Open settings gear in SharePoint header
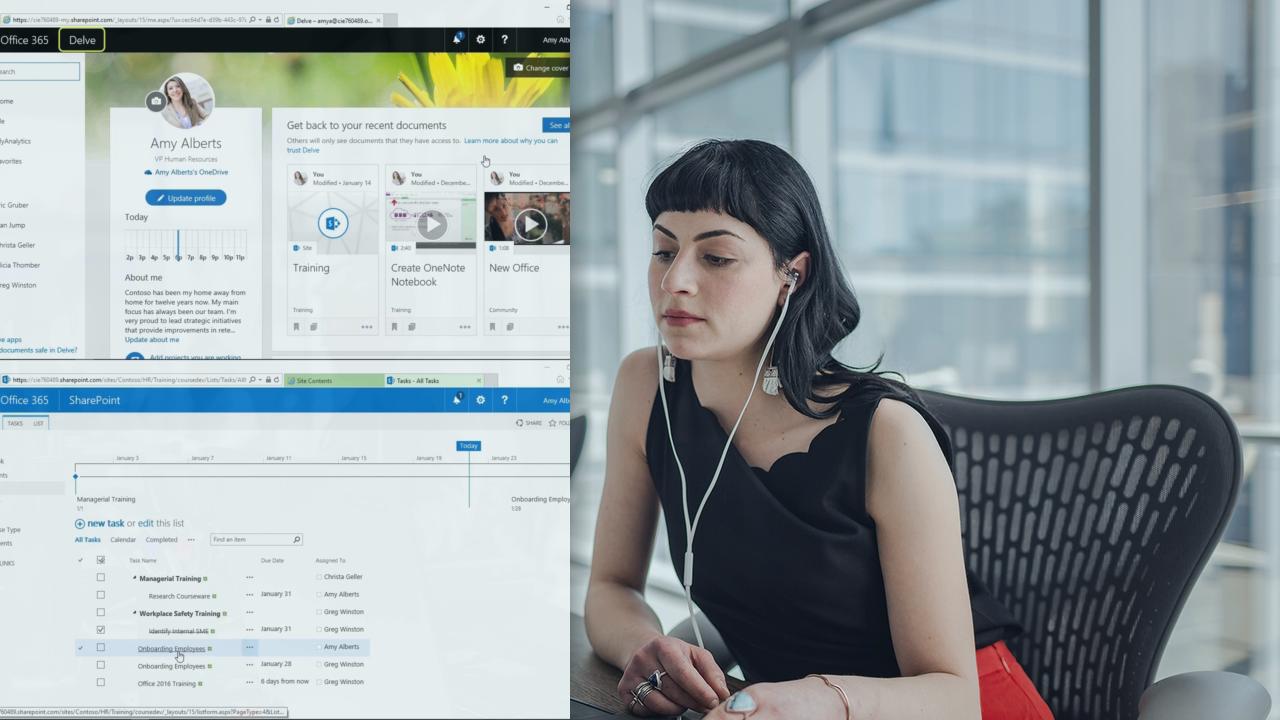Screen dimensions: 1280x720 coord(481,400)
